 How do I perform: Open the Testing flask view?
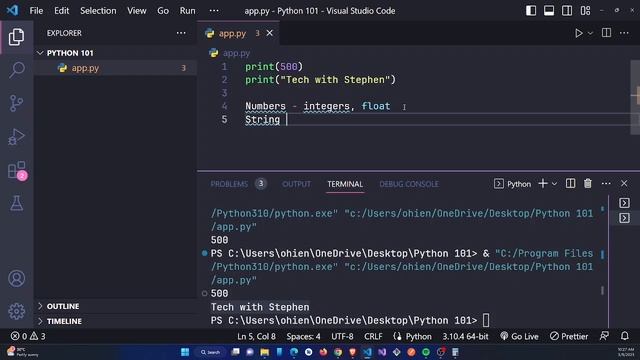point(16,203)
